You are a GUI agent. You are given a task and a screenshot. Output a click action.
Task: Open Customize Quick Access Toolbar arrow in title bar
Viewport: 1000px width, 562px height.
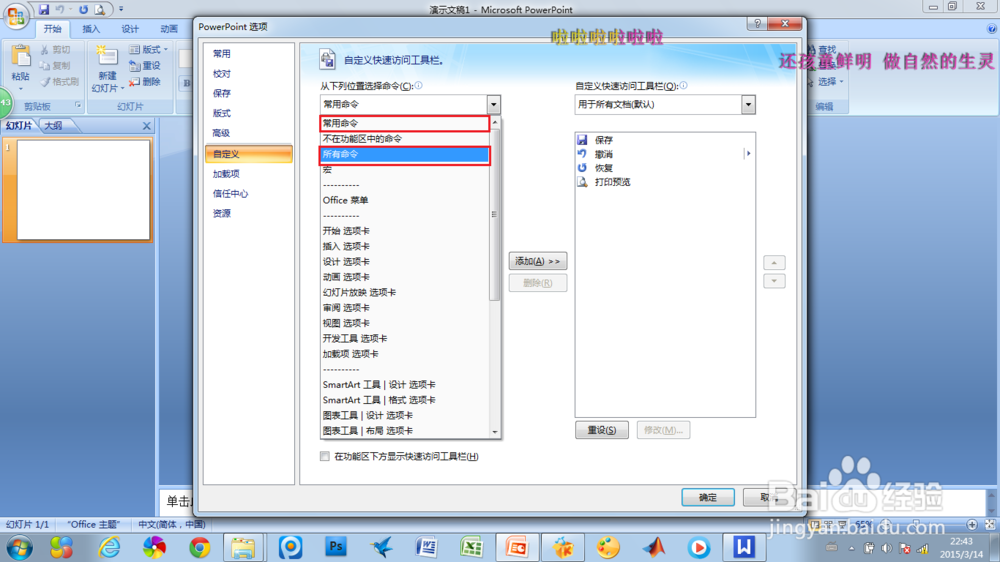coord(121,10)
